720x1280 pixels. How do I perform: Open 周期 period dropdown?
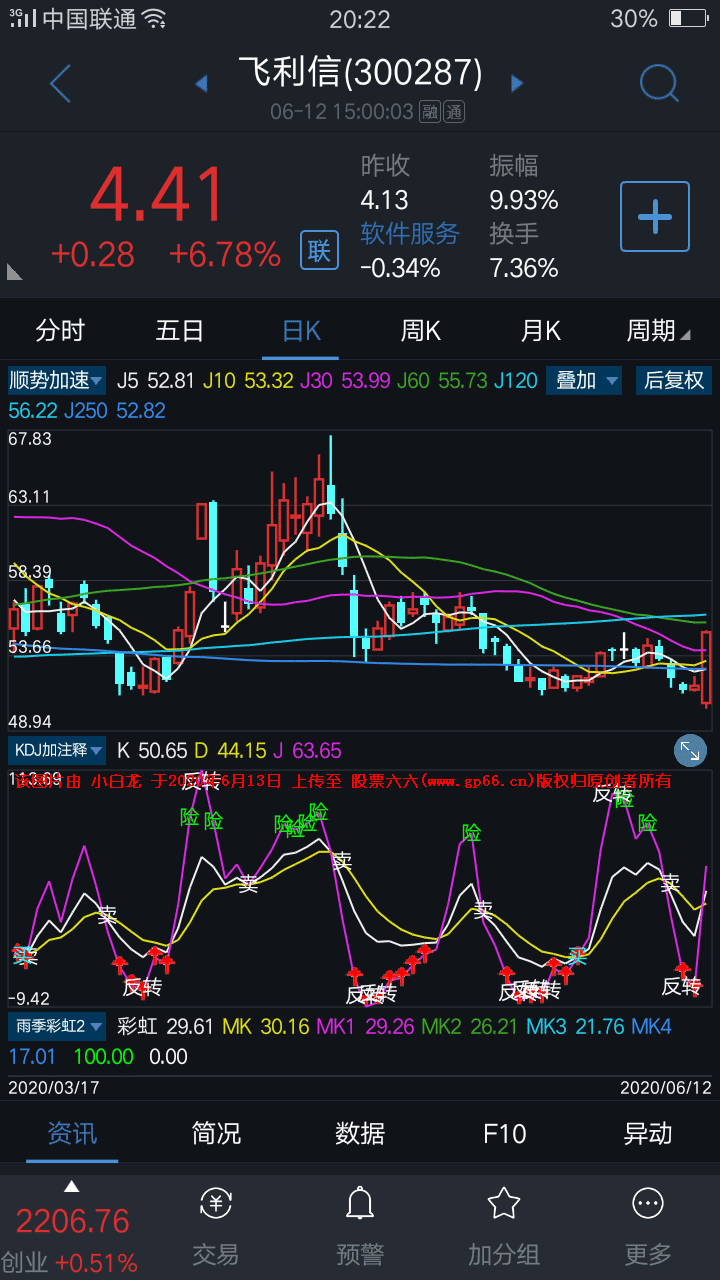click(658, 330)
